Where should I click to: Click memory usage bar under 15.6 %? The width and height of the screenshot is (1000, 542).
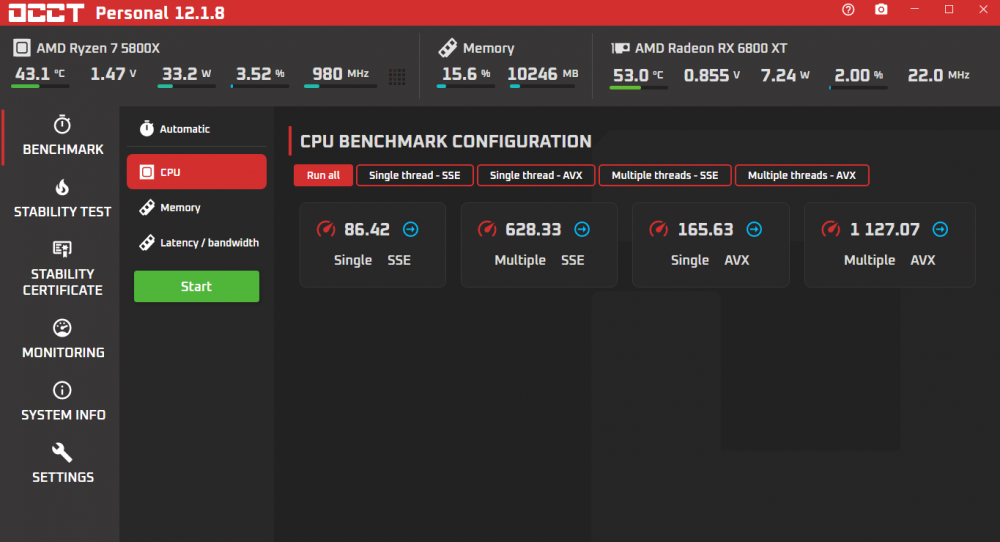(x=466, y=86)
